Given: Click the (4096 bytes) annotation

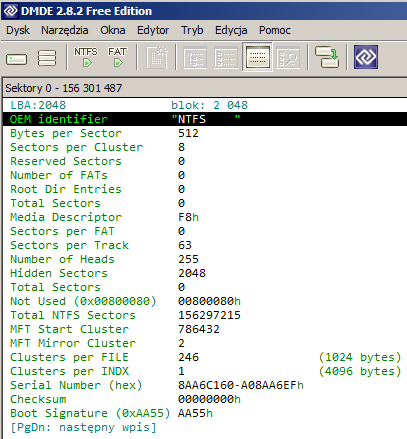Looking at the screenshot, I should click(360, 371).
